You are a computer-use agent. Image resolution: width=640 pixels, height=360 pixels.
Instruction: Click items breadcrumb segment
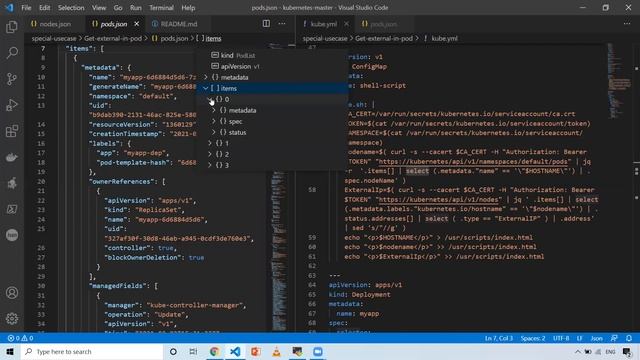(213, 38)
